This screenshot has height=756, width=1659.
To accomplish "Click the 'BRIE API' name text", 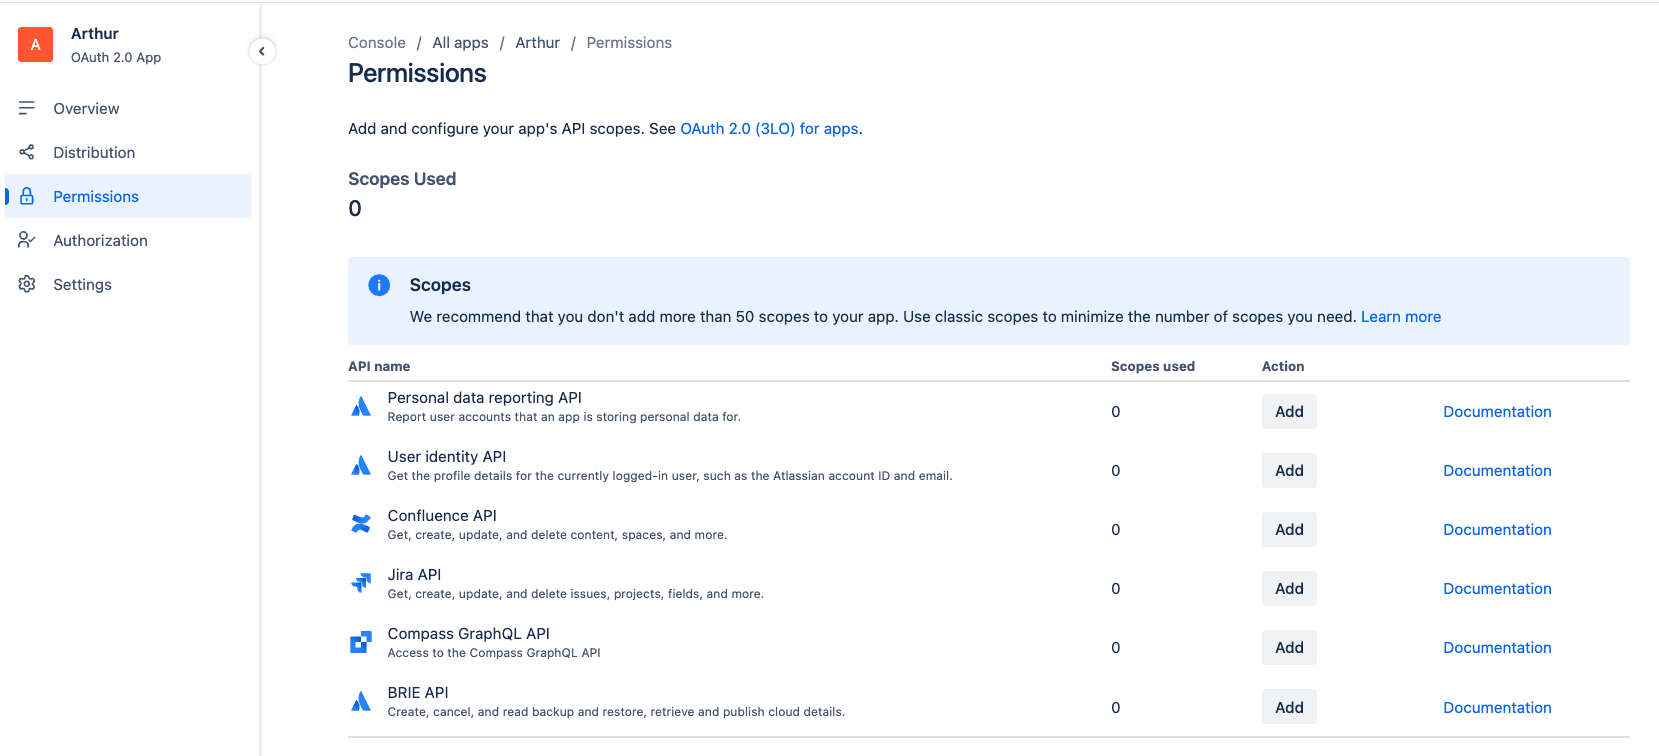I will [418, 693].
